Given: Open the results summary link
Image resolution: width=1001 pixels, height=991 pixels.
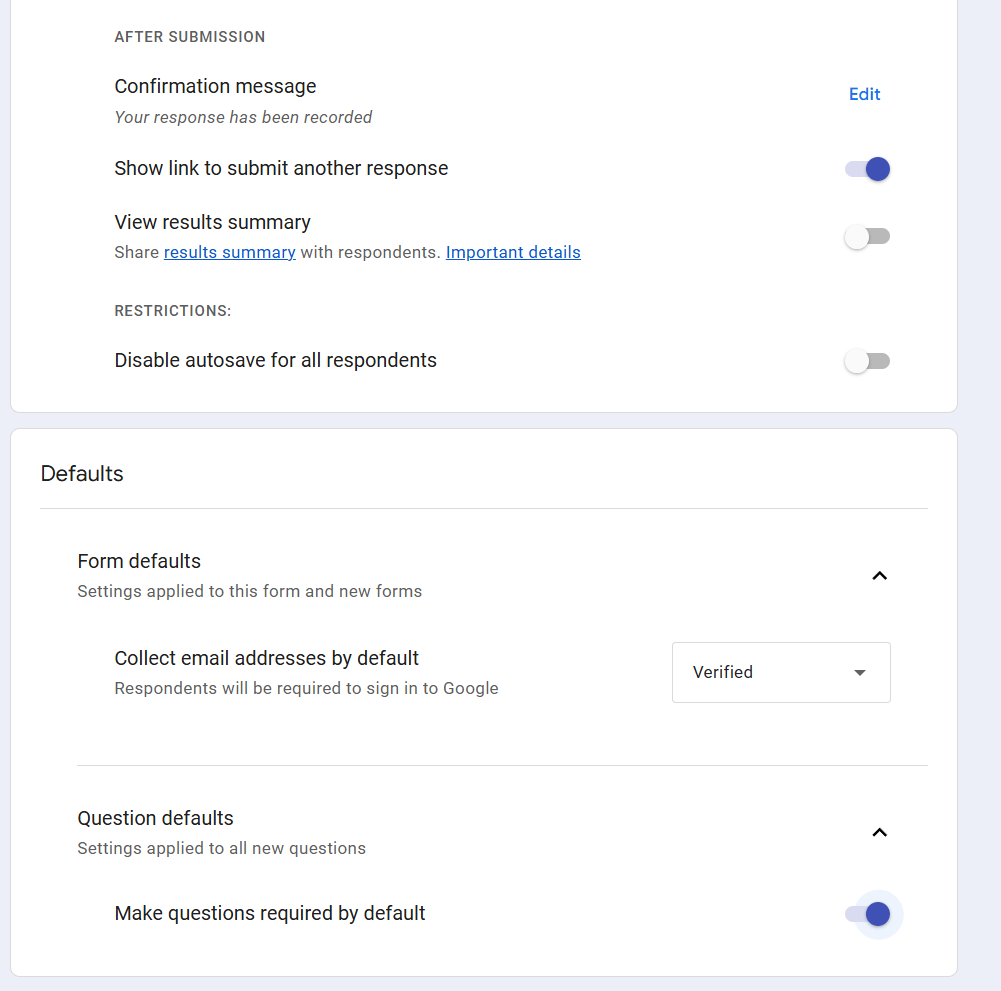Looking at the screenshot, I should pyautogui.click(x=229, y=252).
